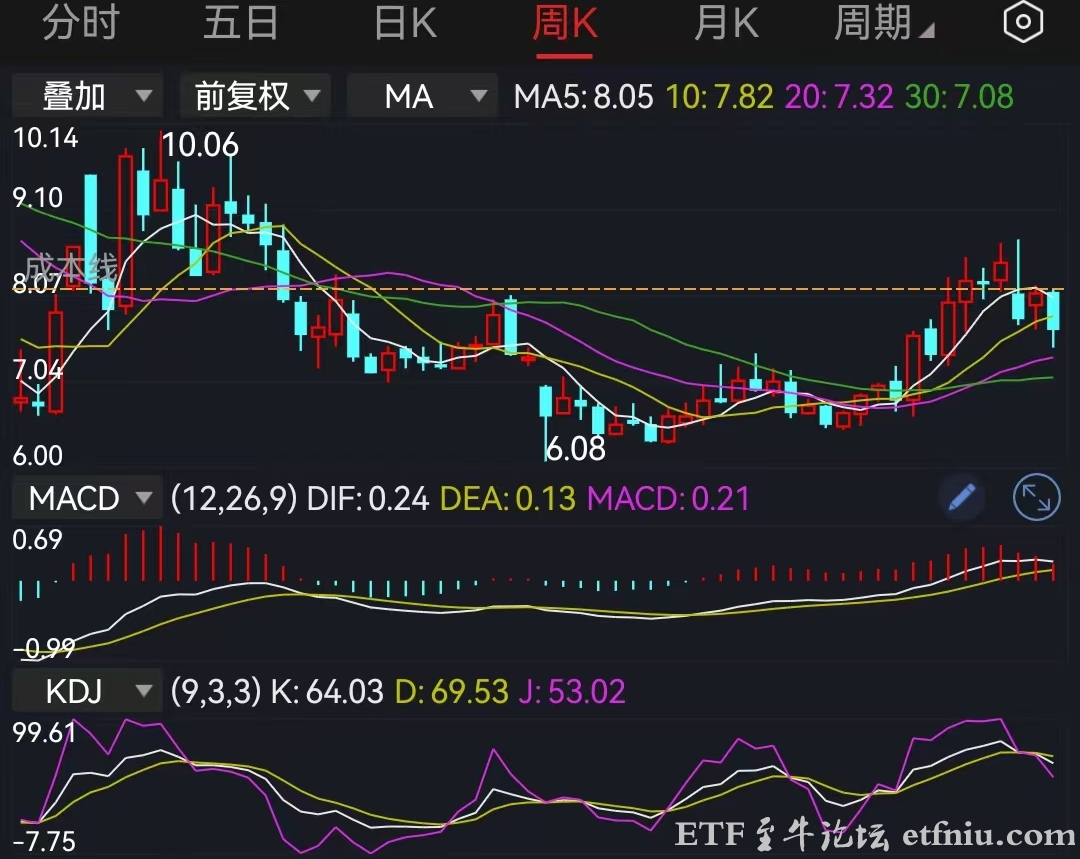Select the pencil drawing tool
The width and height of the screenshot is (1080, 859).
click(961, 497)
